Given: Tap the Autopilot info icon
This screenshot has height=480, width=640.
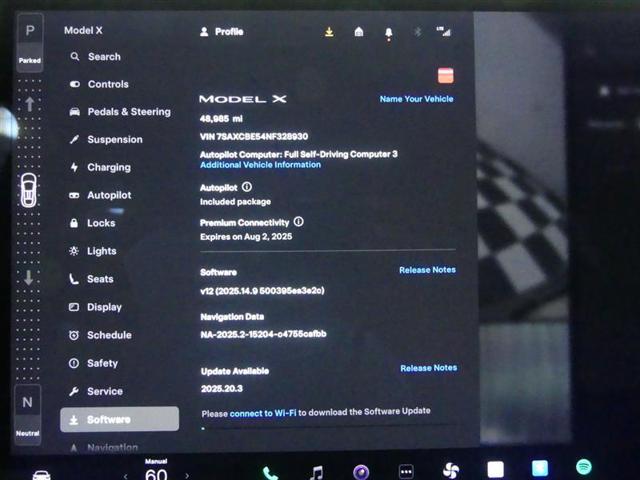Looking at the screenshot, I should click(x=247, y=187).
